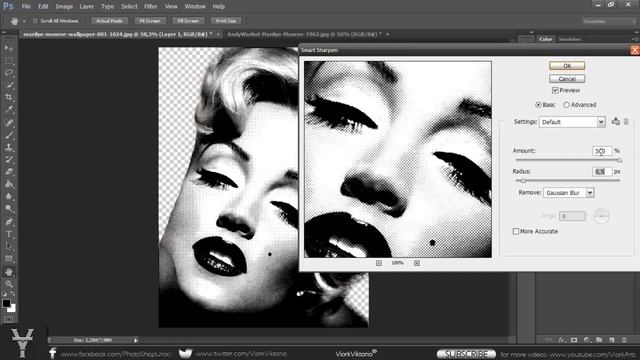Viewport: 640px width, 360px height.
Task: Select the Brush tool
Action: tap(9, 135)
